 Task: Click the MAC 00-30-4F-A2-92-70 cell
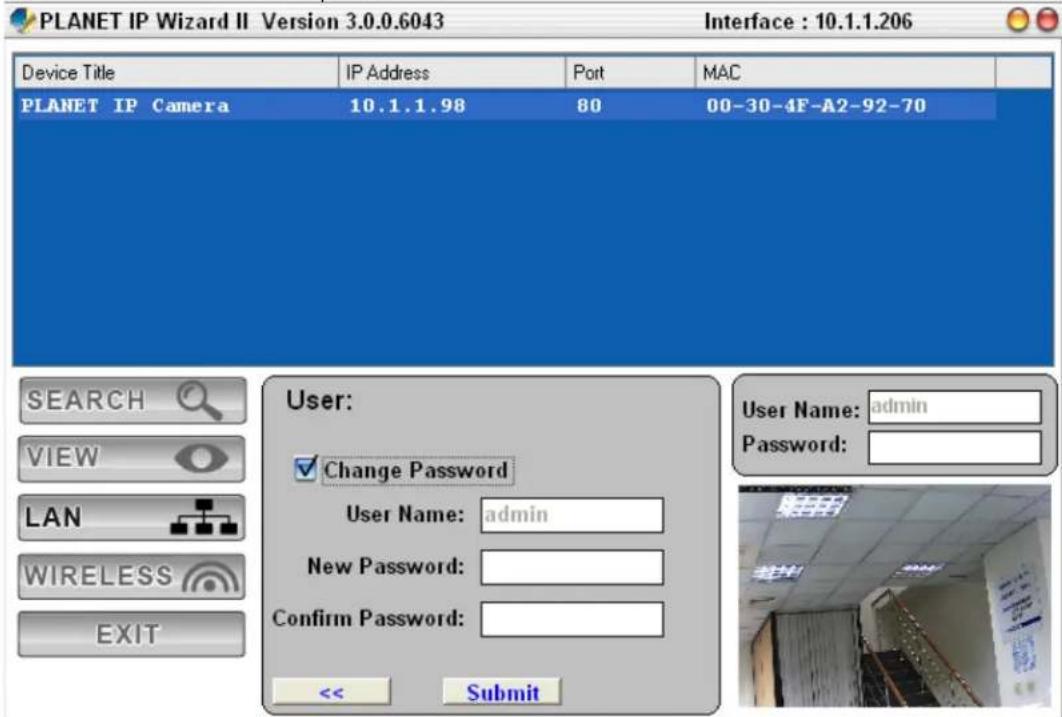(x=815, y=106)
